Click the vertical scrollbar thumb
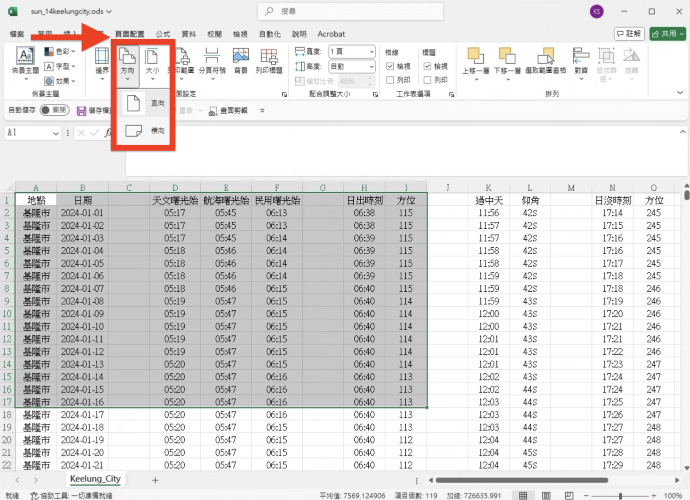The height and width of the screenshot is (500, 690). pyautogui.click(x=686, y=195)
